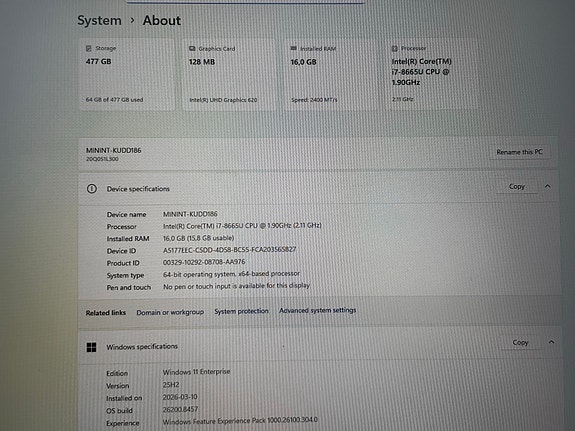This screenshot has height=431, width=575.
Task: Click the Related links label
Action: coord(106,313)
